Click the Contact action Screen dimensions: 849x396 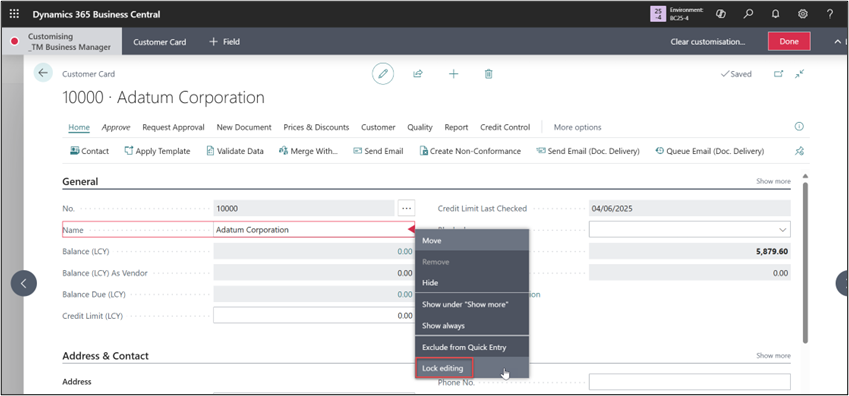(x=89, y=151)
